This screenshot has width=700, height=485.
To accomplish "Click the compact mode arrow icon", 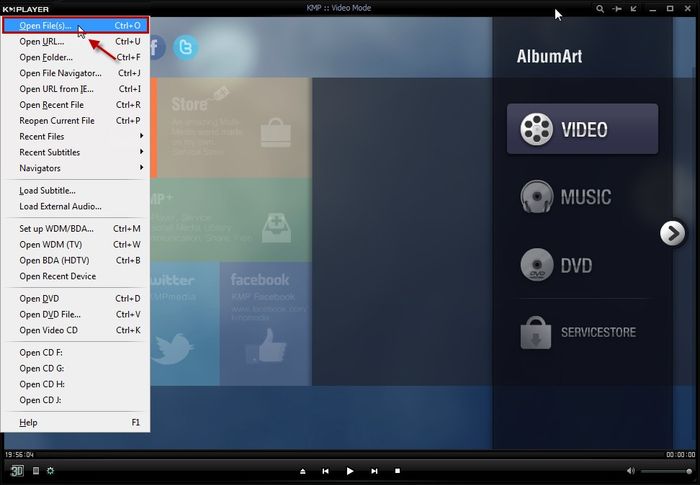I will tap(633, 8).
